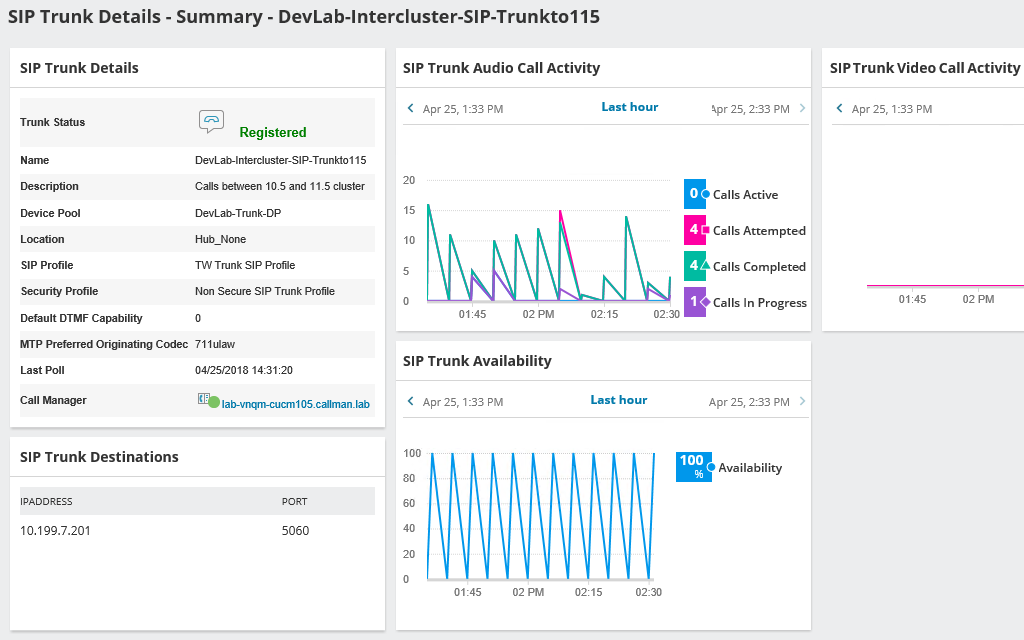Click the Trunk Status speech bubble icon
Viewport: 1024px width, 640px height.
(211, 120)
